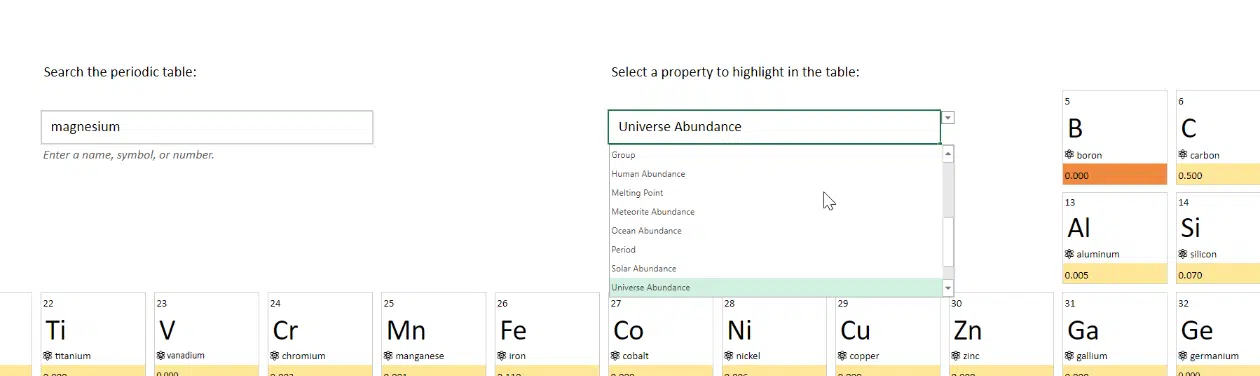Click dropdown list scroll-up arrow
Viewport: 1260px width, 376px height.
(948, 154)
